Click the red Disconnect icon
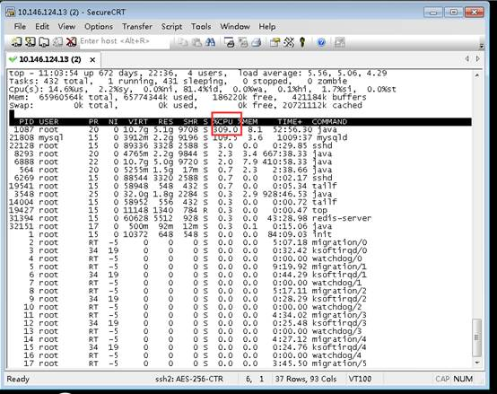The height and width of the screenshot is (394, 497). [71, 42]
